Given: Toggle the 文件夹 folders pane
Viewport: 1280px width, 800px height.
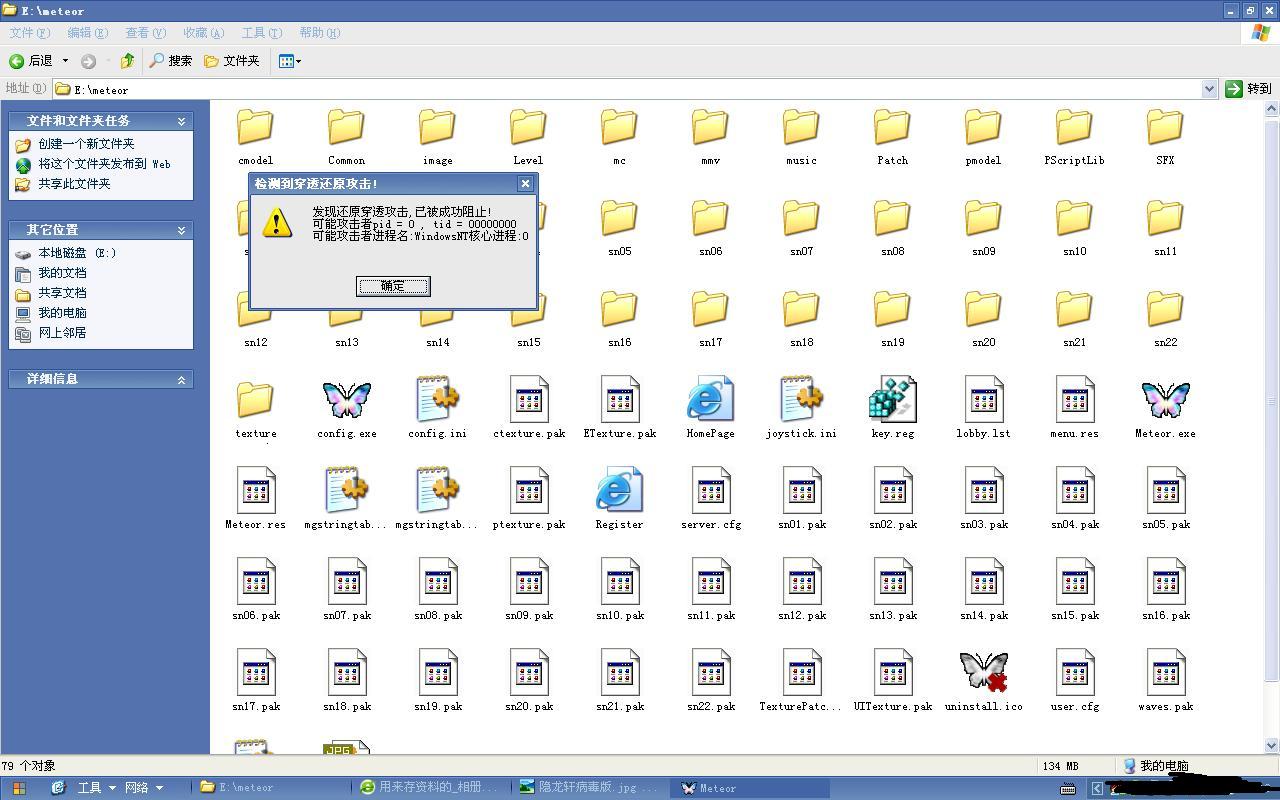Looking at the screenshot, I should (232, 61).
